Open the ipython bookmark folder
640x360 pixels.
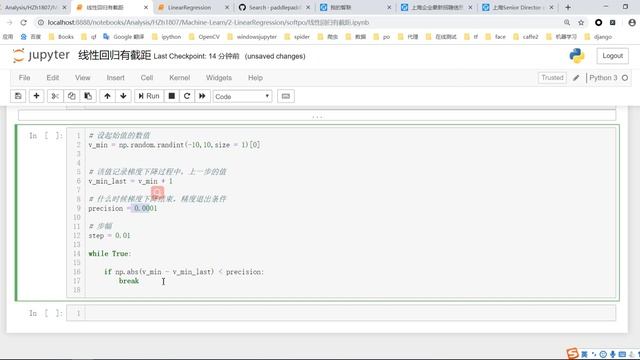[x=167, y=37]
